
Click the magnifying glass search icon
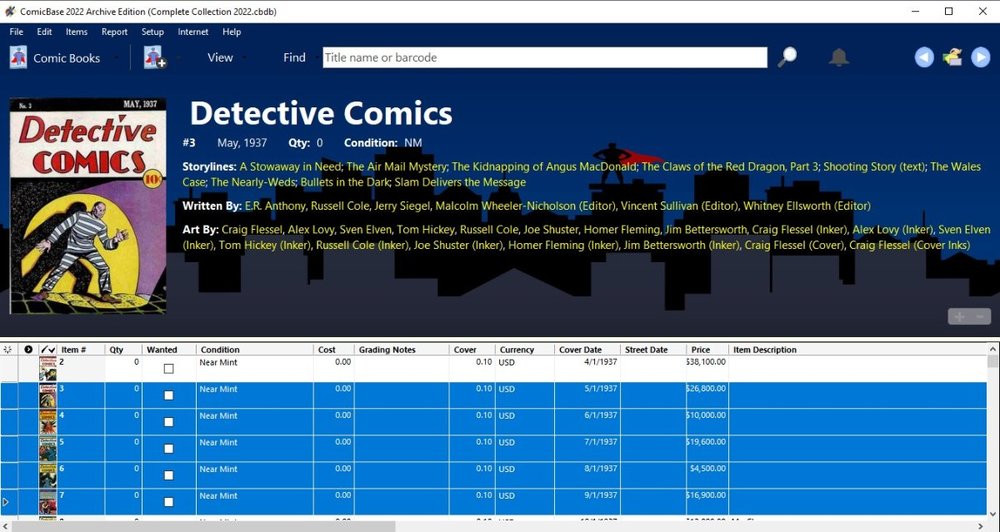[788, 57]
